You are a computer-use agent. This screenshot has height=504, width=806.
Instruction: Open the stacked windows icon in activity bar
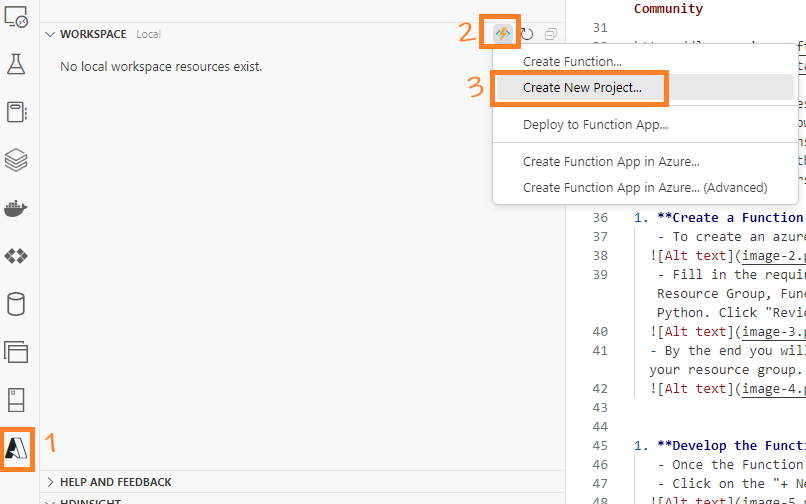coord(16,352)
